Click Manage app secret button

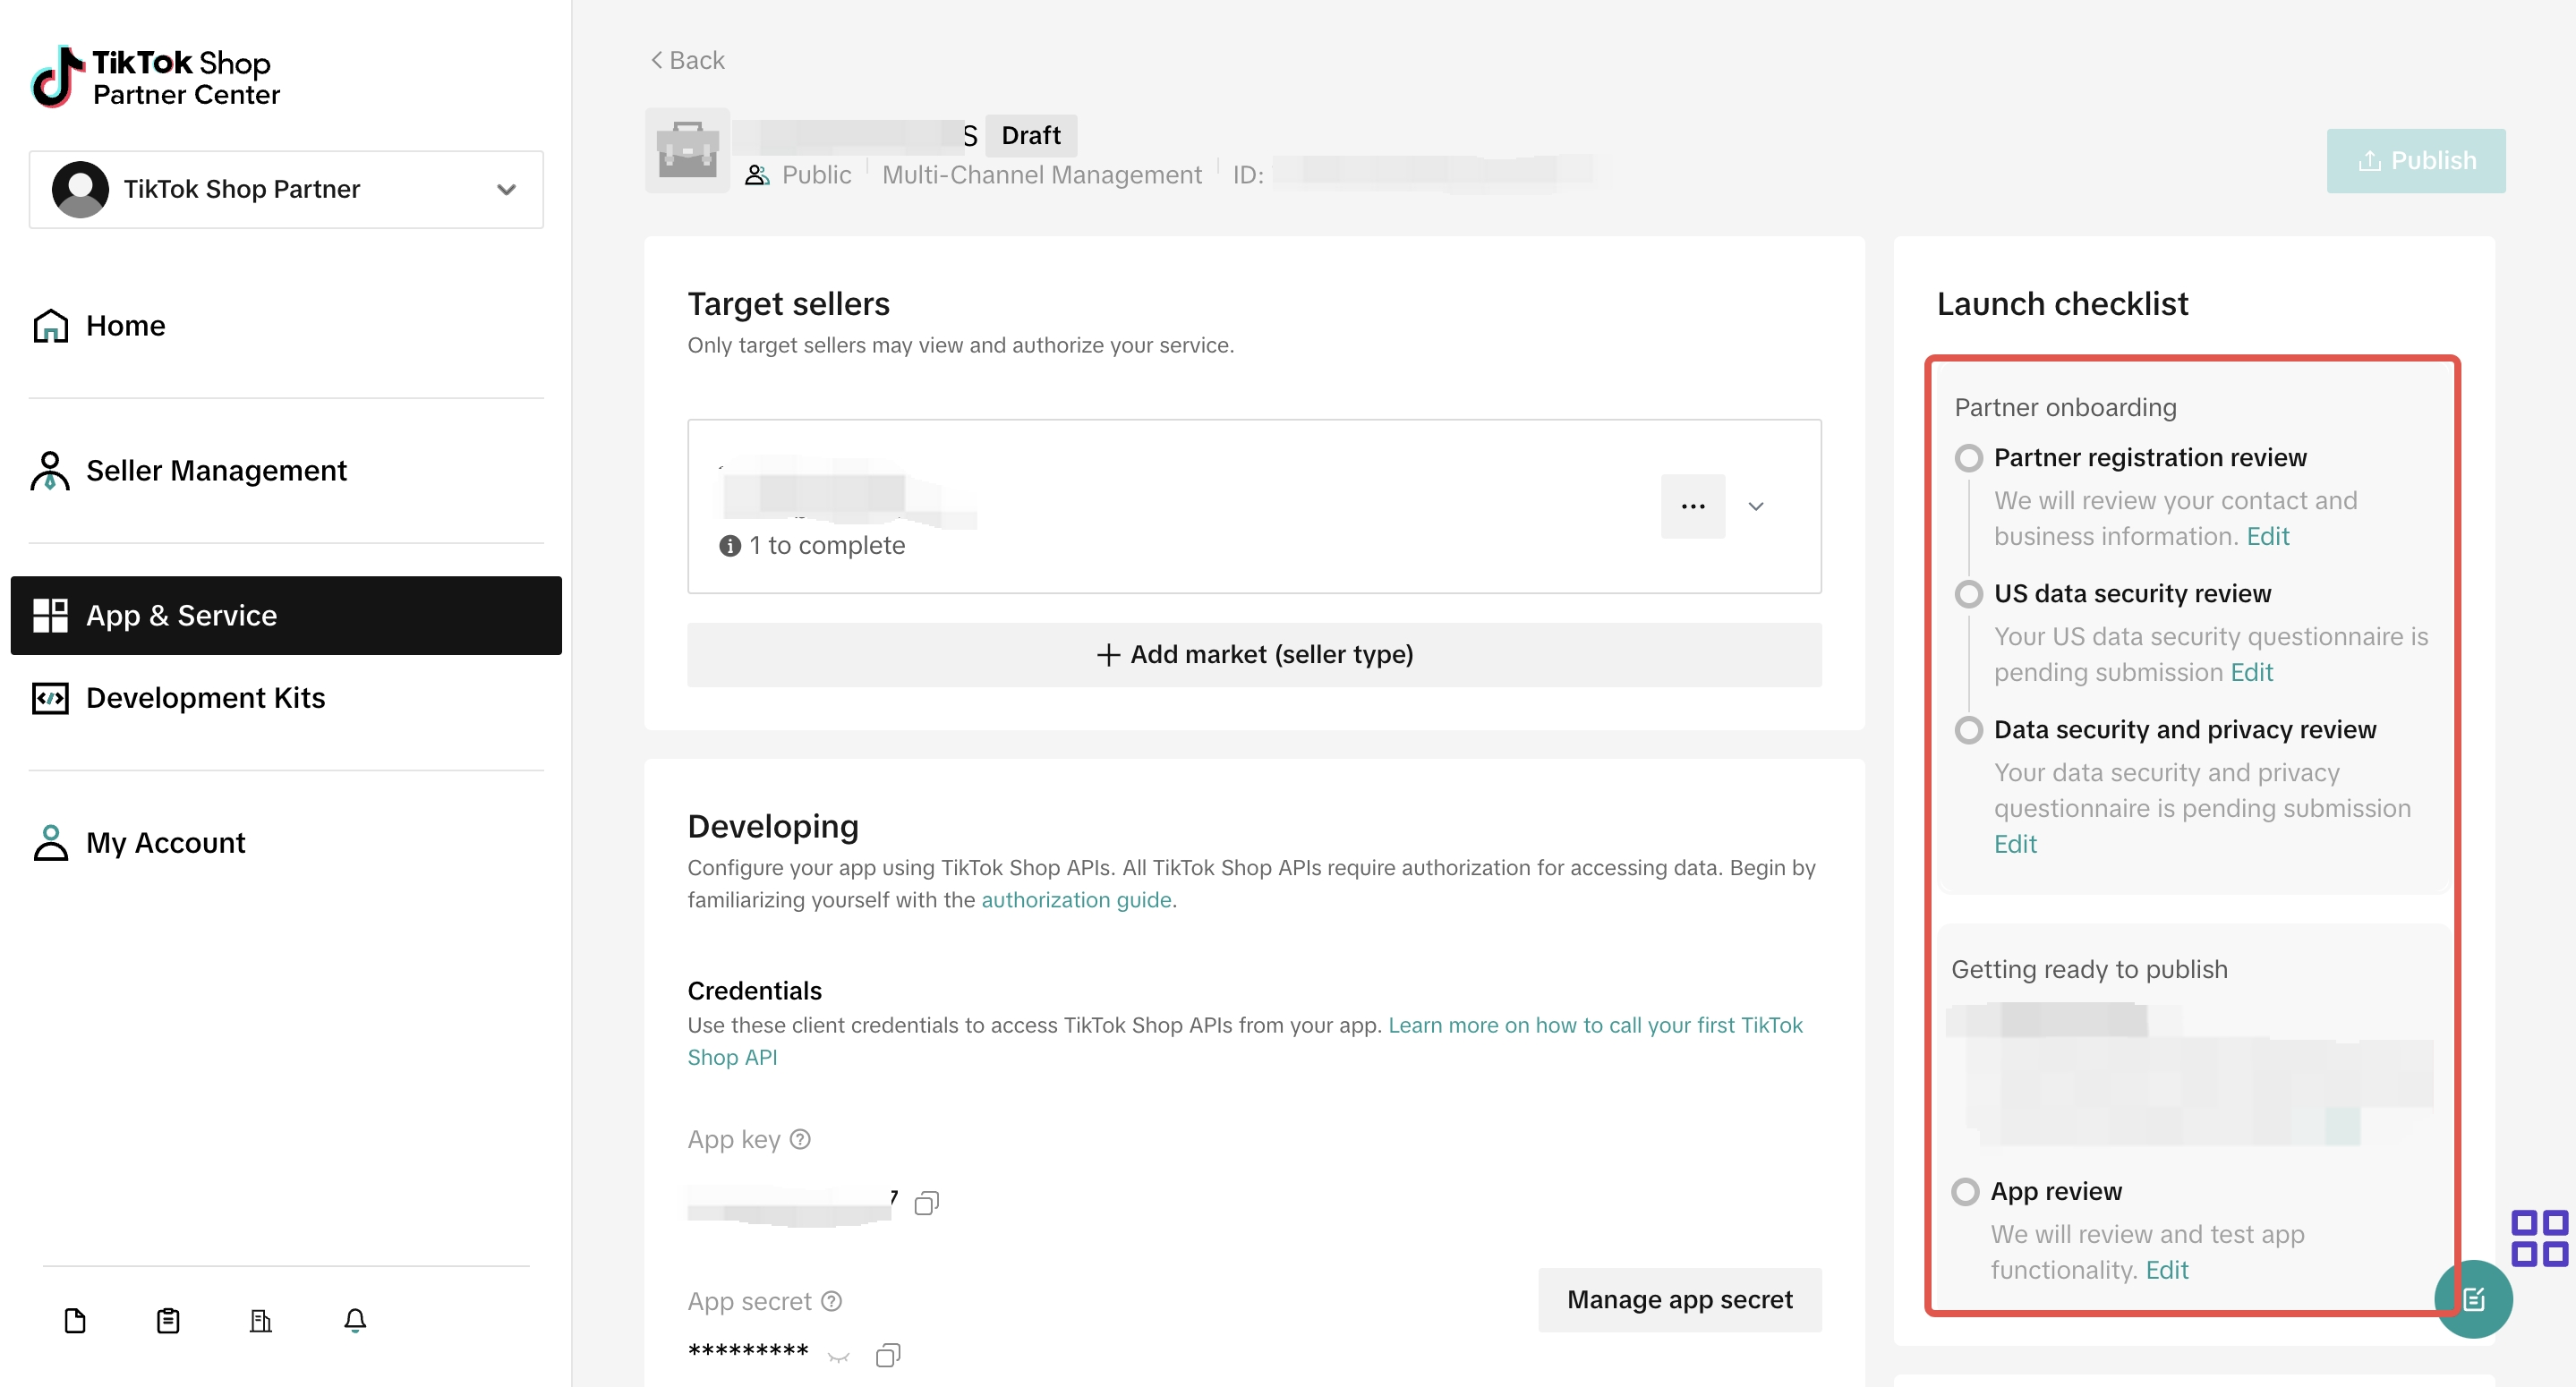tap(1680, 1299)
